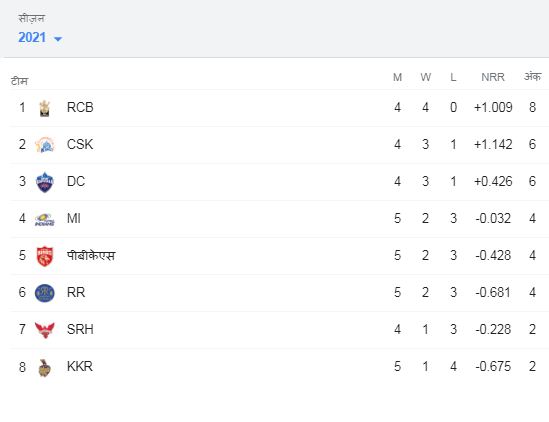Click the RCB team logo icon
549x422 pixels.
[44, 108]
